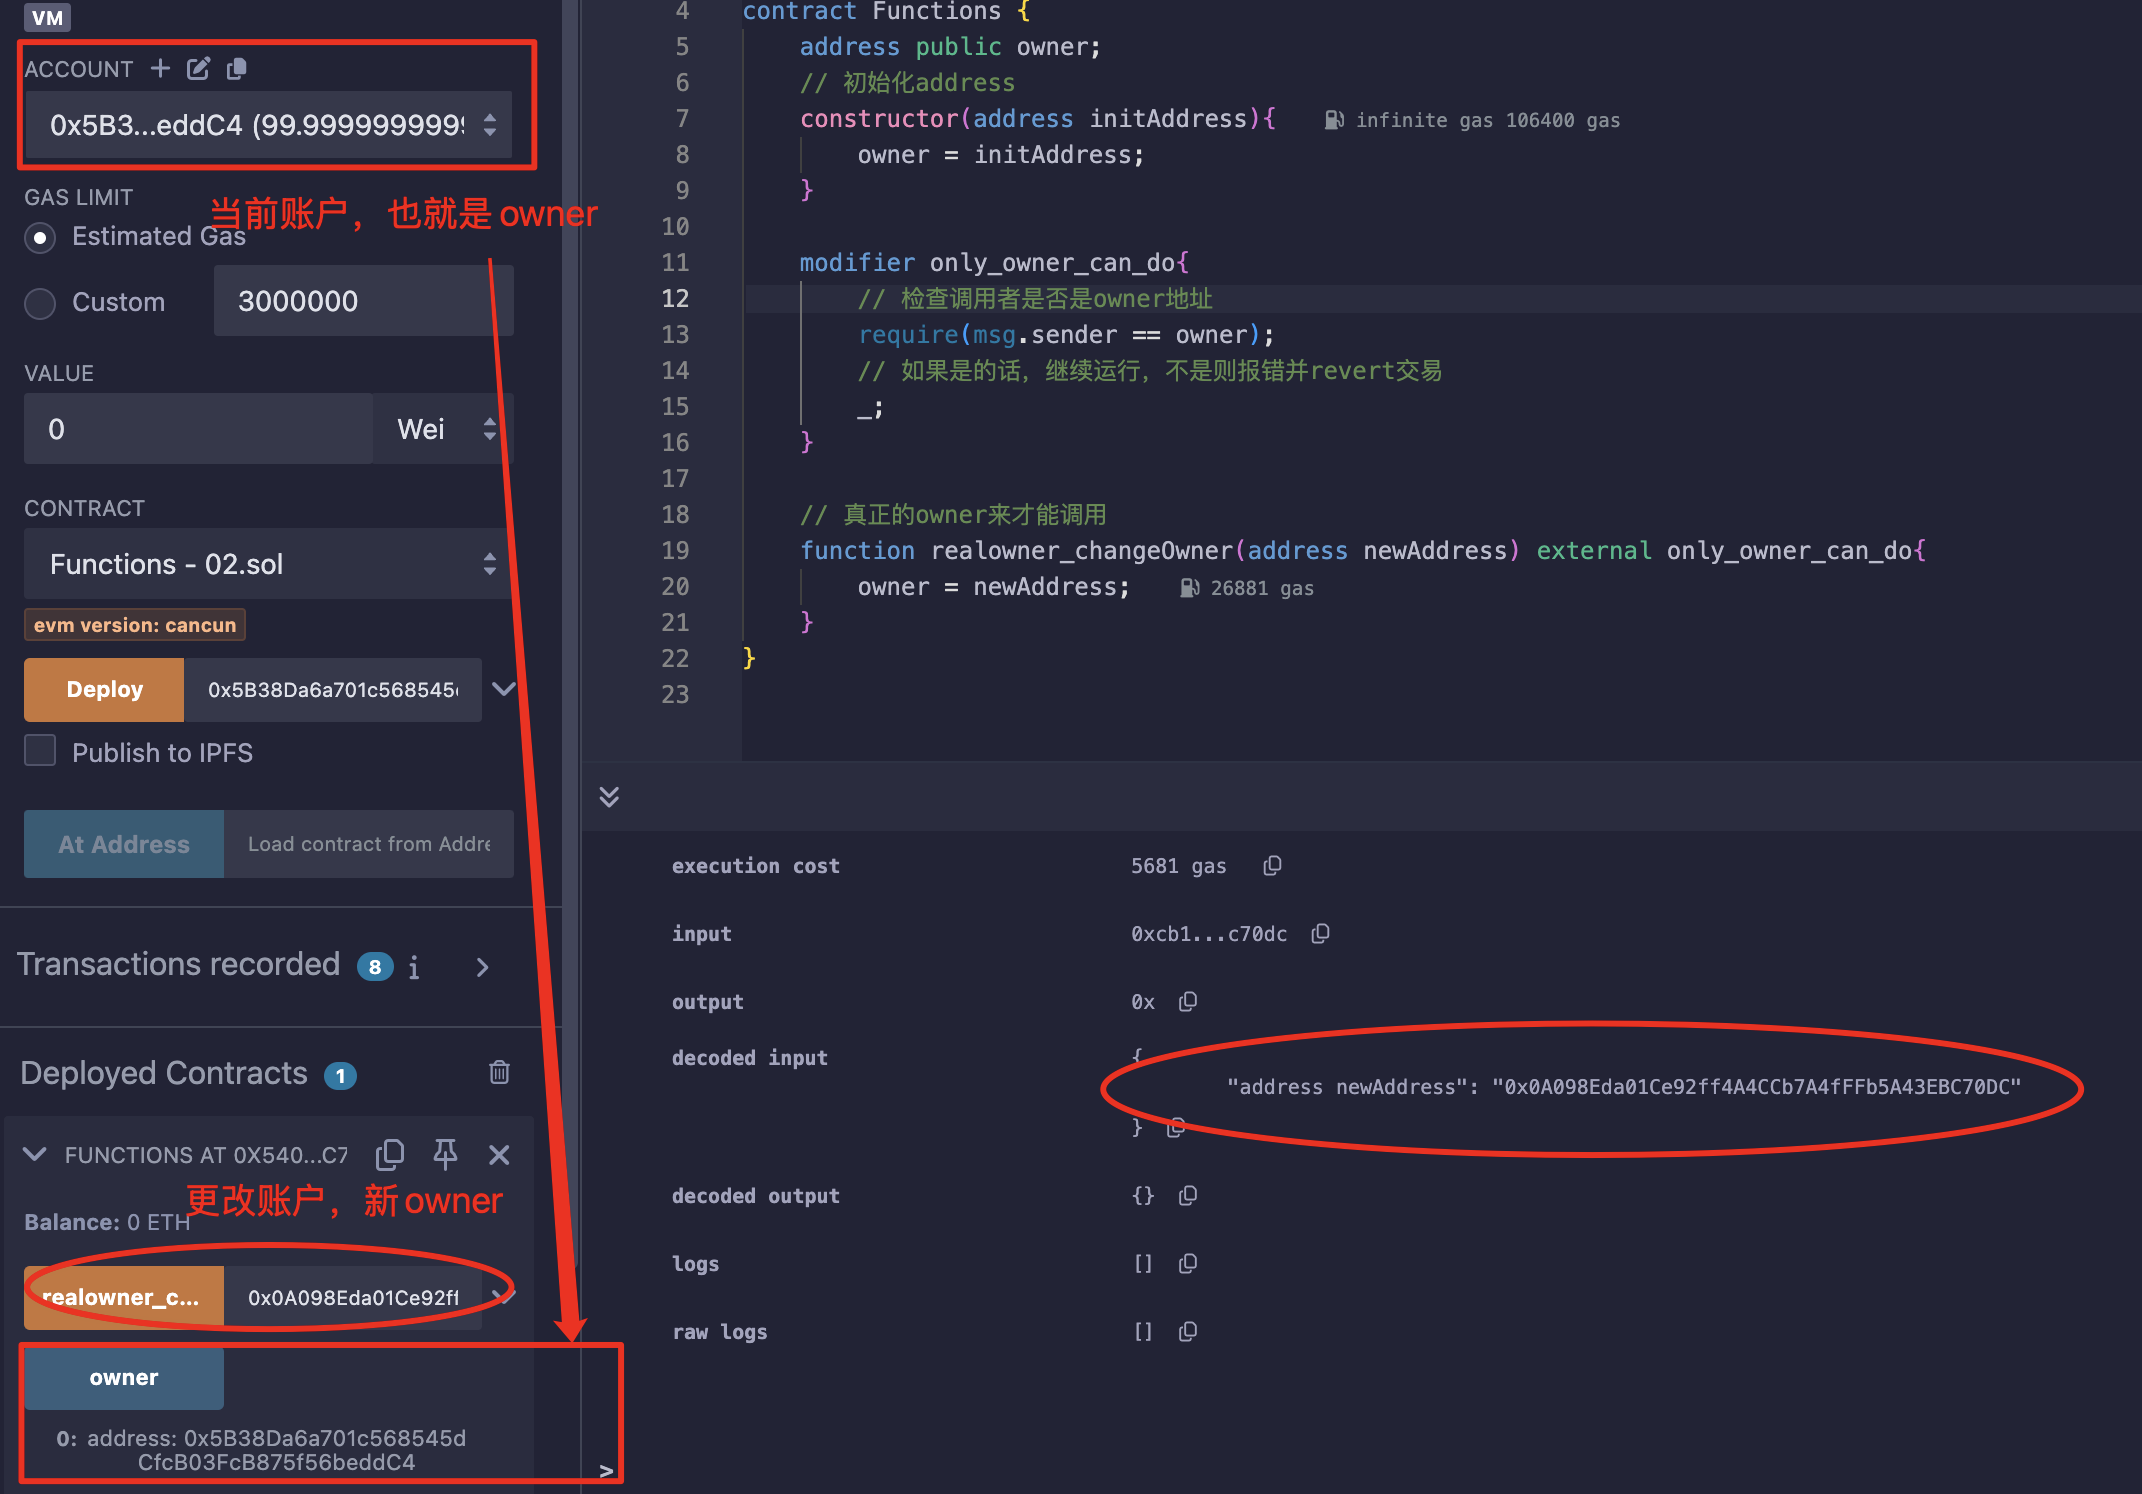Click the Transactions recorded count badge 8
The width and height of the screenshot is (2142, 1494).
pyautogui.click(x=375, y=967)
